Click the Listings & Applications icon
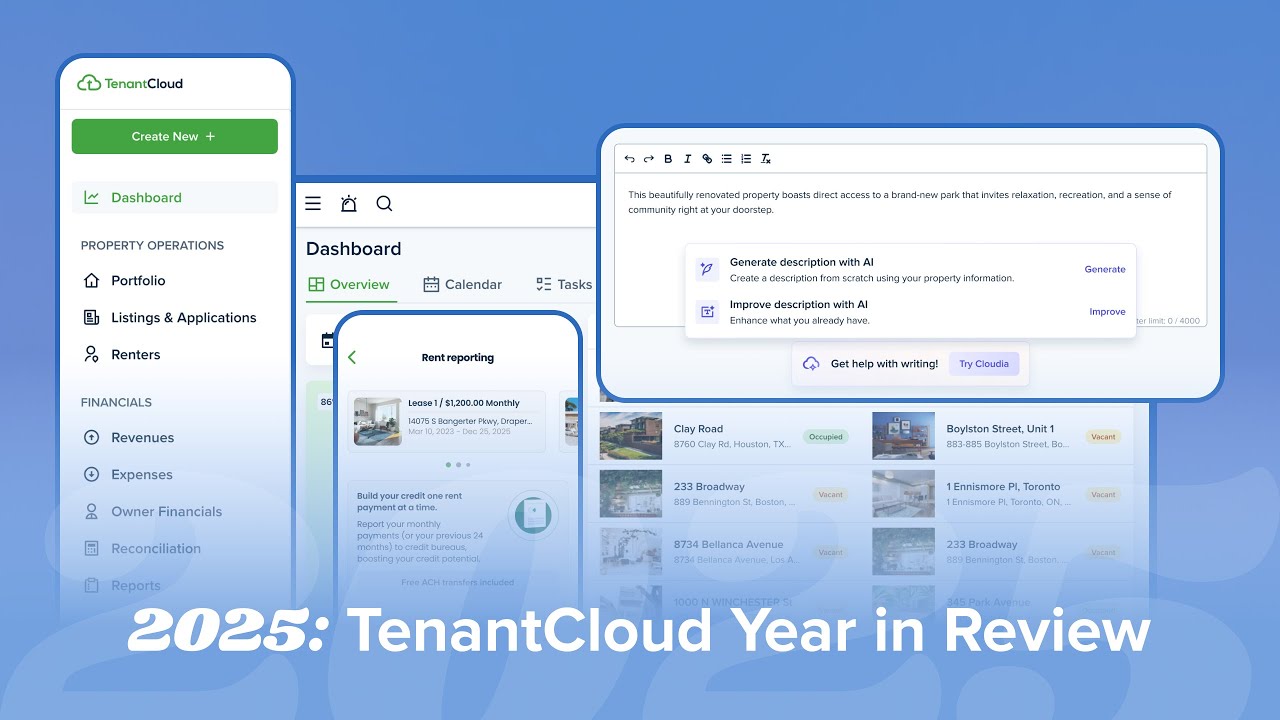The image size is (1280, 720). point(92,318)
